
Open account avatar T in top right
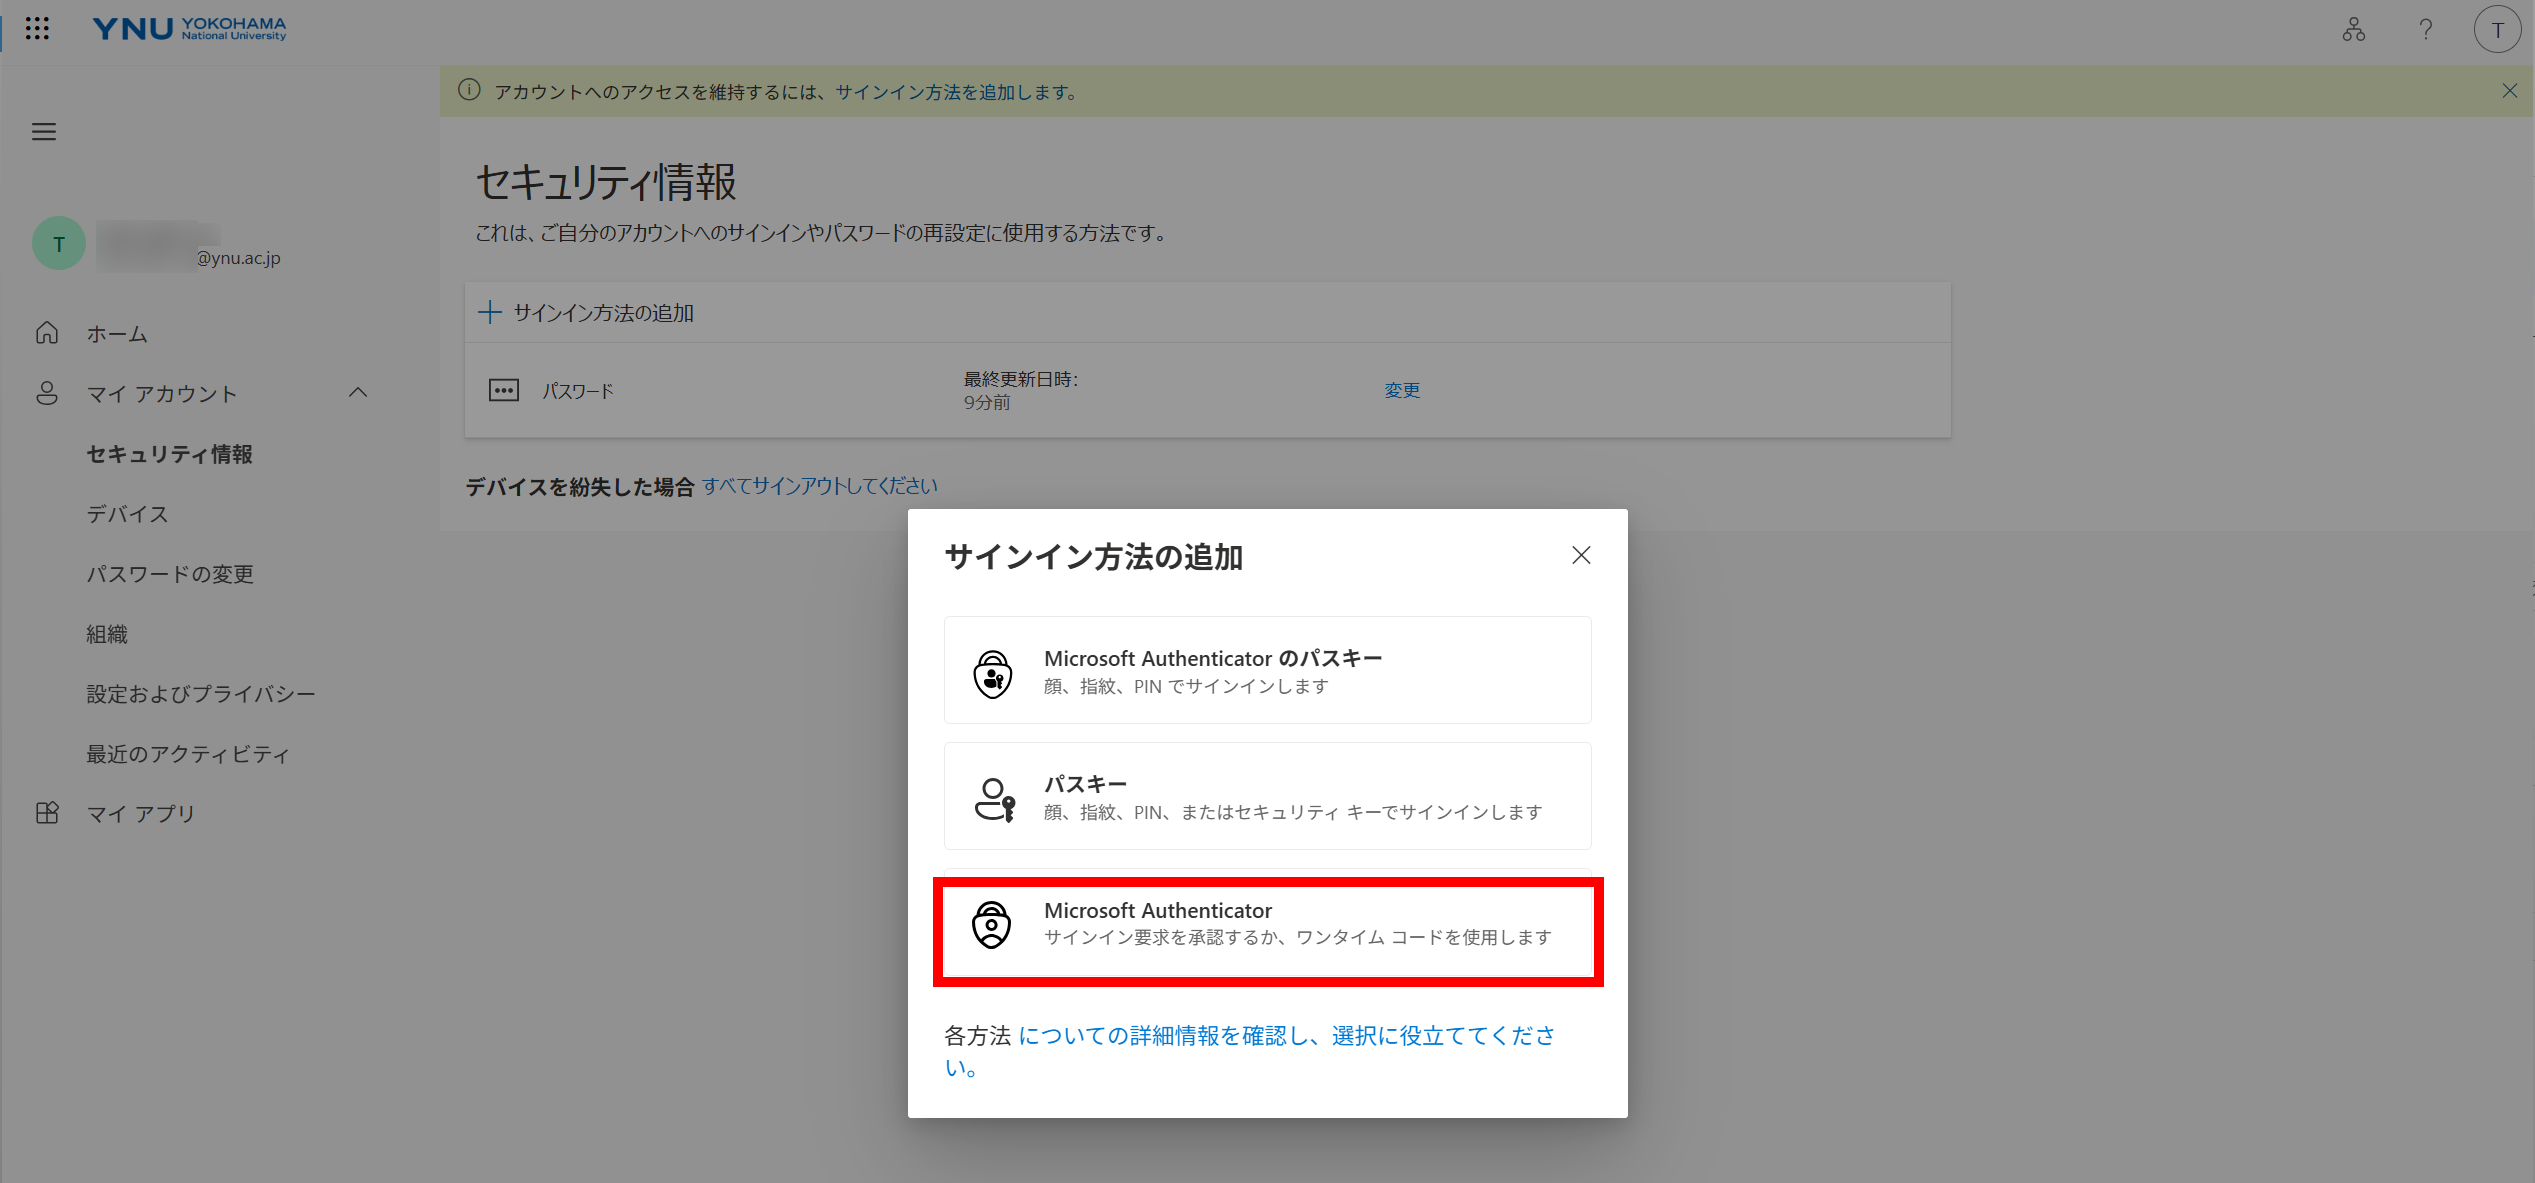click(x=2497, y=30)
